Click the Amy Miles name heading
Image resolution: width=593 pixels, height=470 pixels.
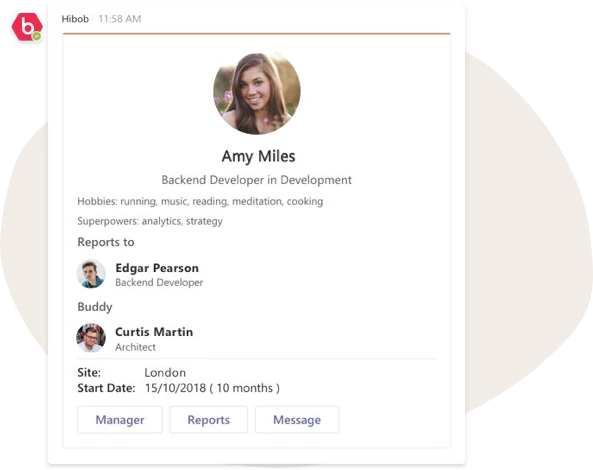[x=258, y=156]
